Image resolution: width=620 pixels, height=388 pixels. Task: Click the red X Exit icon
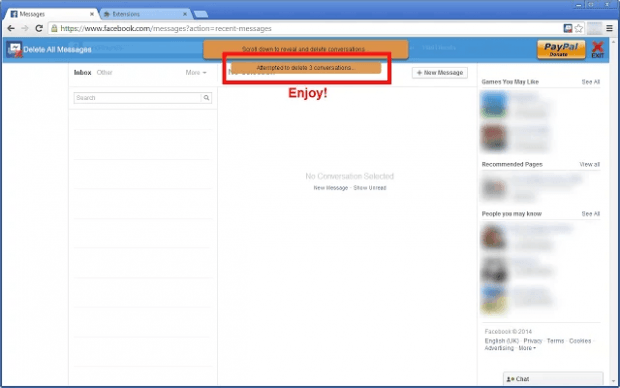pos(597,49)
